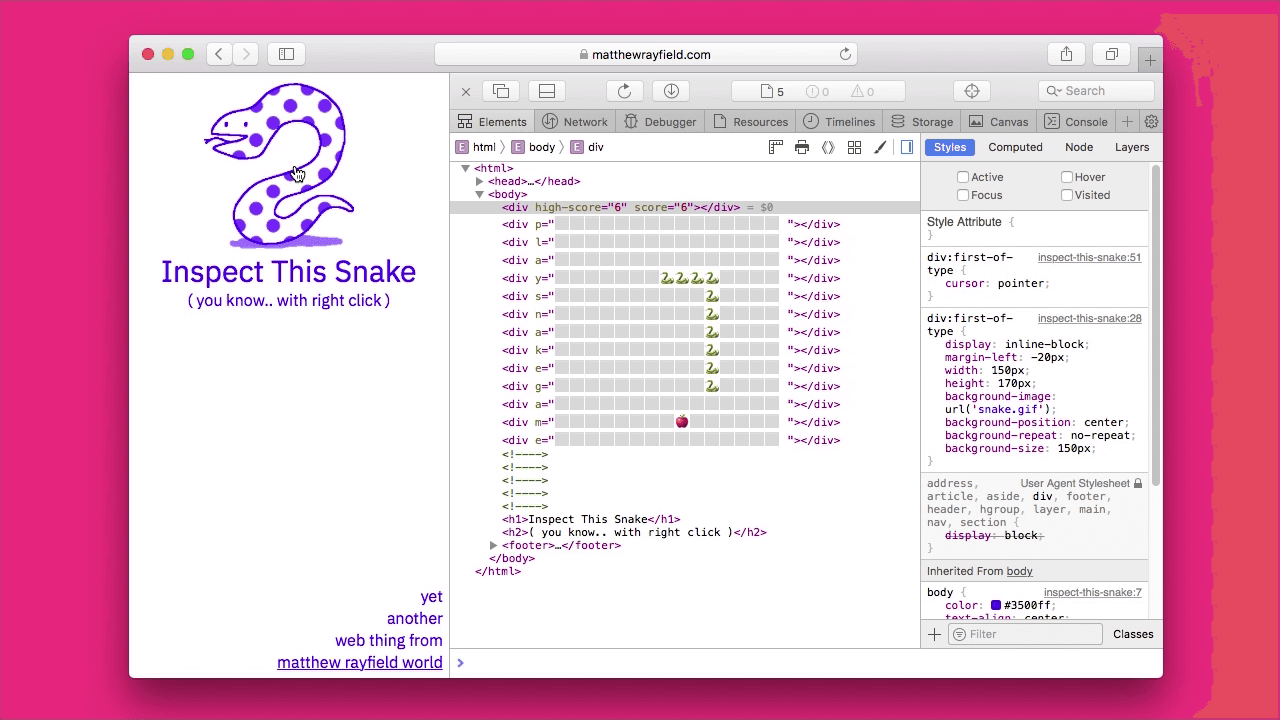The width and height of the screenshot is (1280, 720).
Task: Show rulers in the DOM toolbar
Action: [x=775, y=147]
